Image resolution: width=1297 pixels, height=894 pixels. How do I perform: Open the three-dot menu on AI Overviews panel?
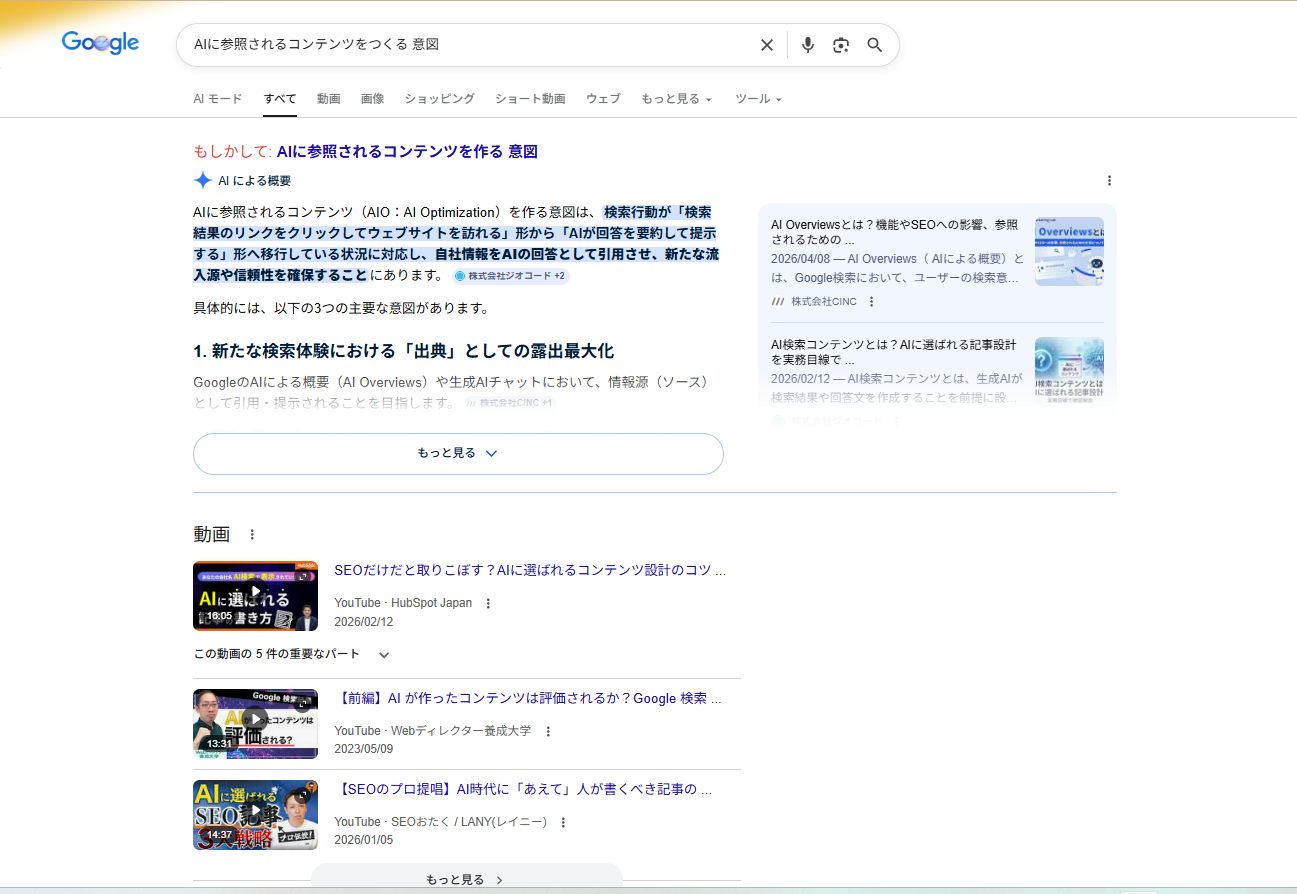click(1110, 181)
